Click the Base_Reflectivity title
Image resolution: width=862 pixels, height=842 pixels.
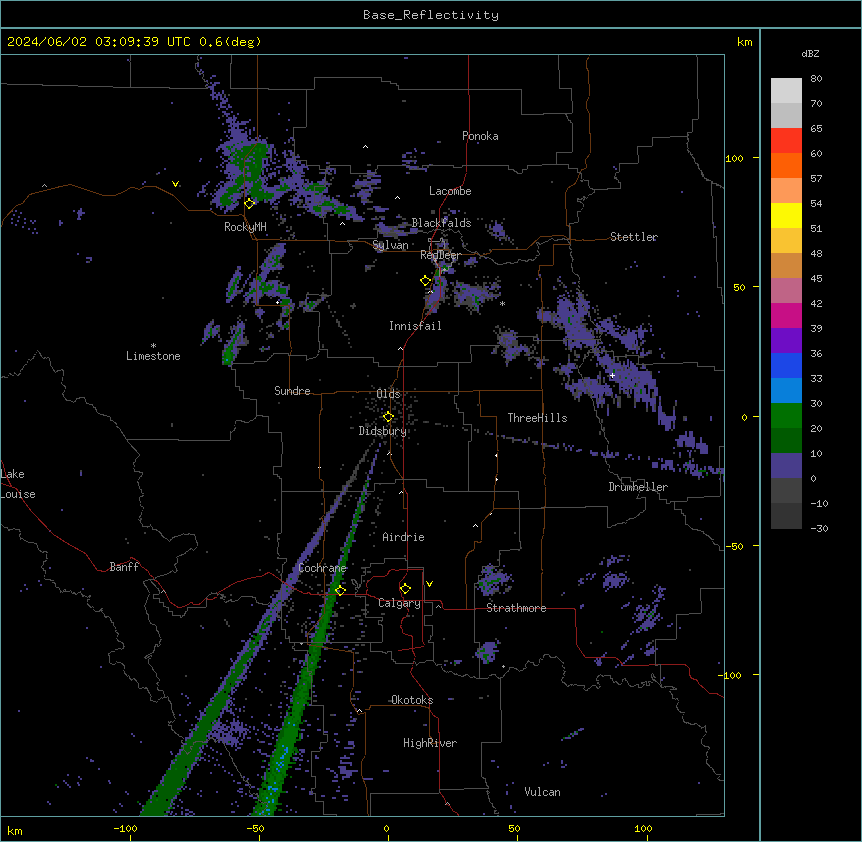click(x=431, y=15)
